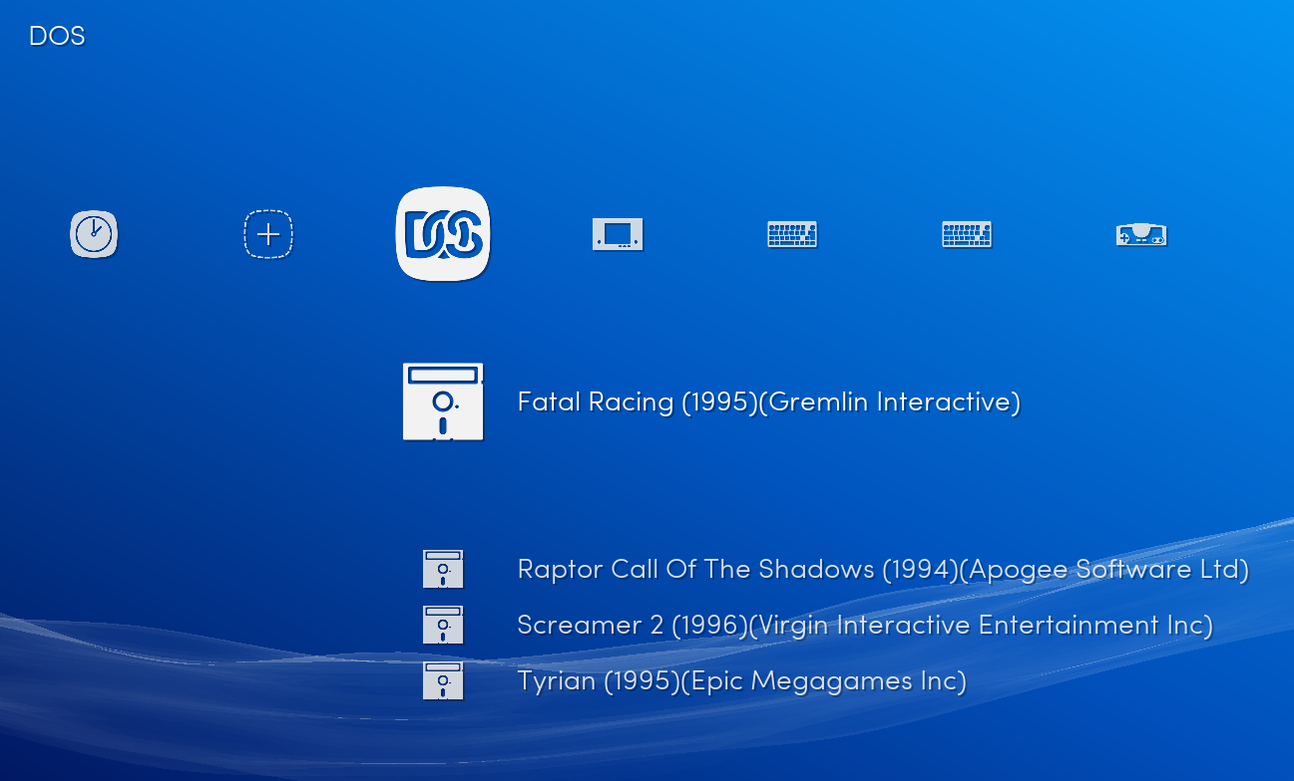Select Screamer 2 from the game list
This screenshot has width=1294, height=781.
click(863, 624)
